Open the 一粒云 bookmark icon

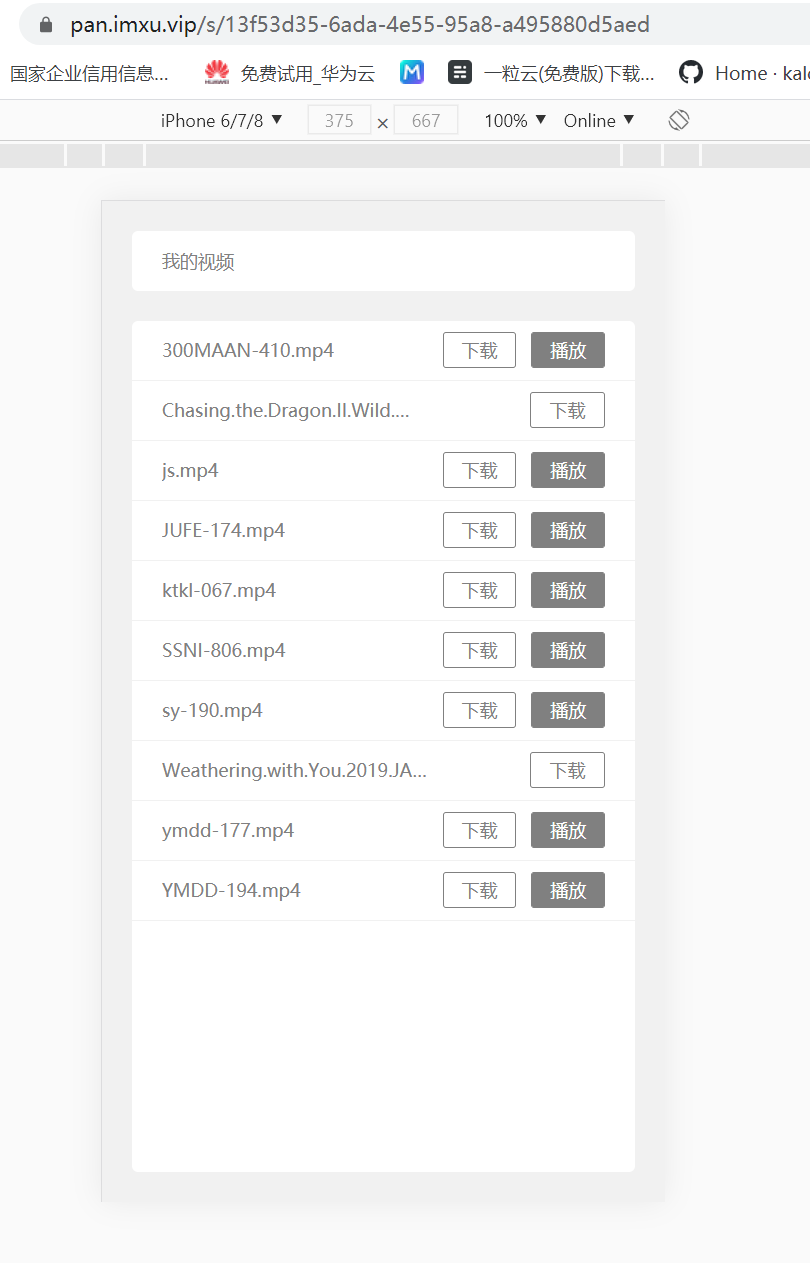point(460,72)
